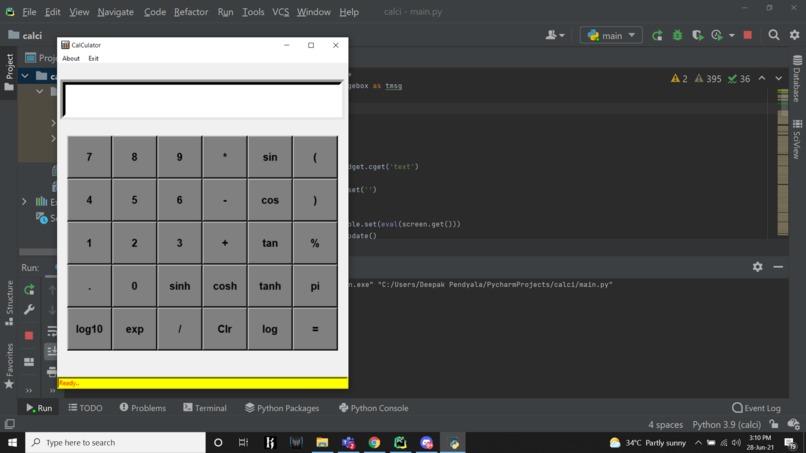Screen dimensions: 806x453
Task: Jump to the previous highlighted error with the up arrow
Action: (x=762, y=78)
